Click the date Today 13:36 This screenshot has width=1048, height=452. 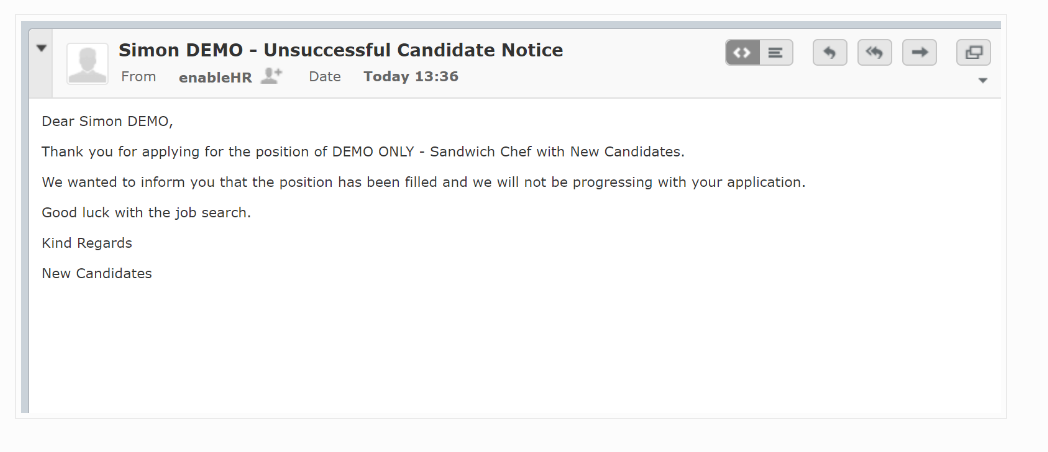click(410, 76)
